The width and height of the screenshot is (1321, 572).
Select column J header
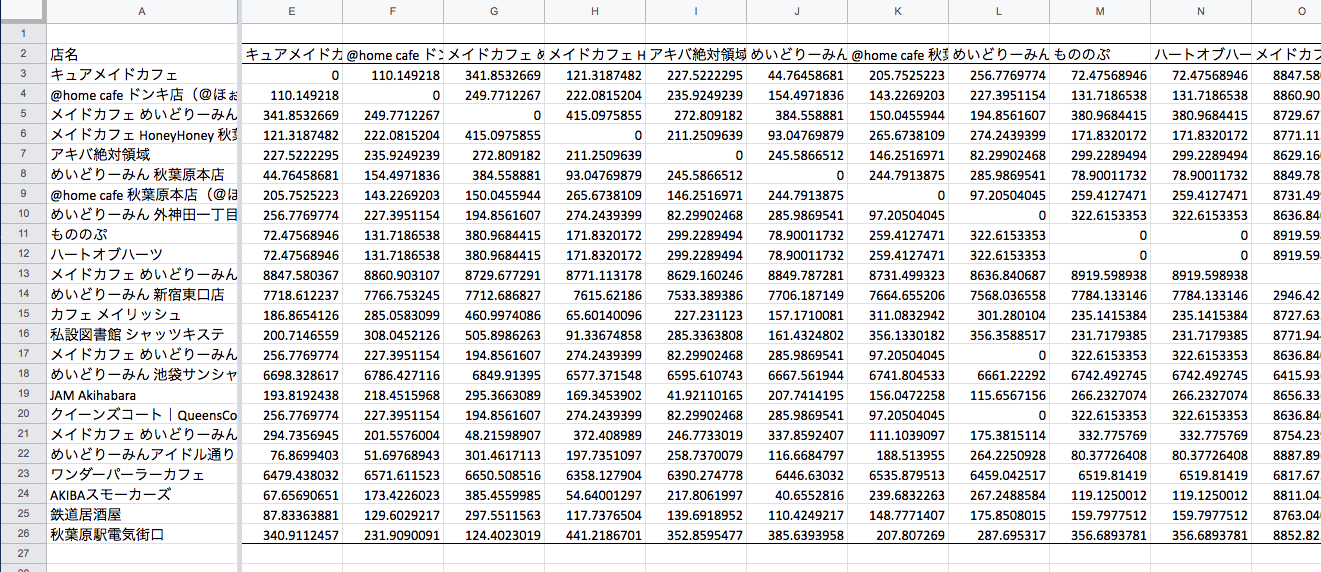coord(796,12)
